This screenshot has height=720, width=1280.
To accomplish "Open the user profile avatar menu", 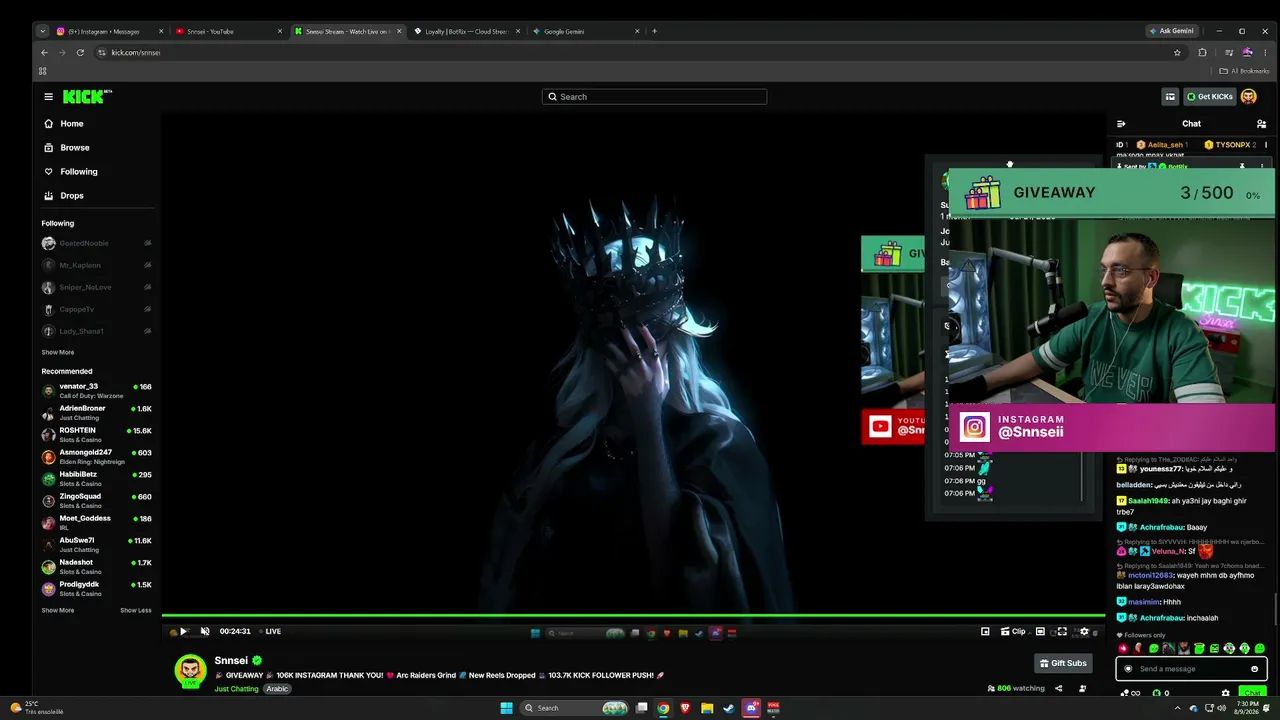I will pos(1248,97).
